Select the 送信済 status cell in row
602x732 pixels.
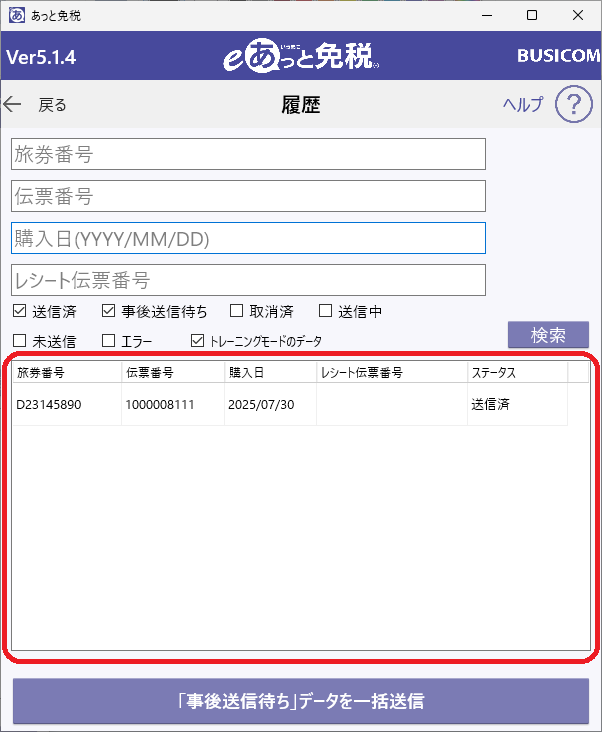coord(518,404)
